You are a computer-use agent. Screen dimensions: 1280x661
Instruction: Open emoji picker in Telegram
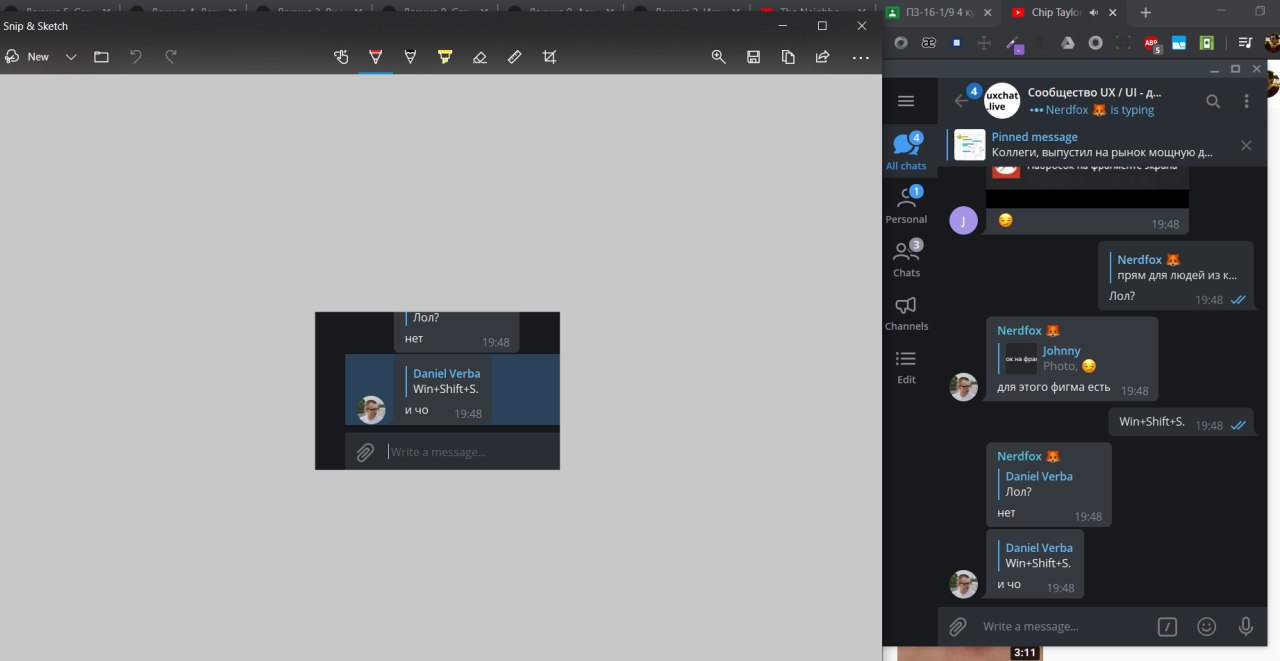1207,627
